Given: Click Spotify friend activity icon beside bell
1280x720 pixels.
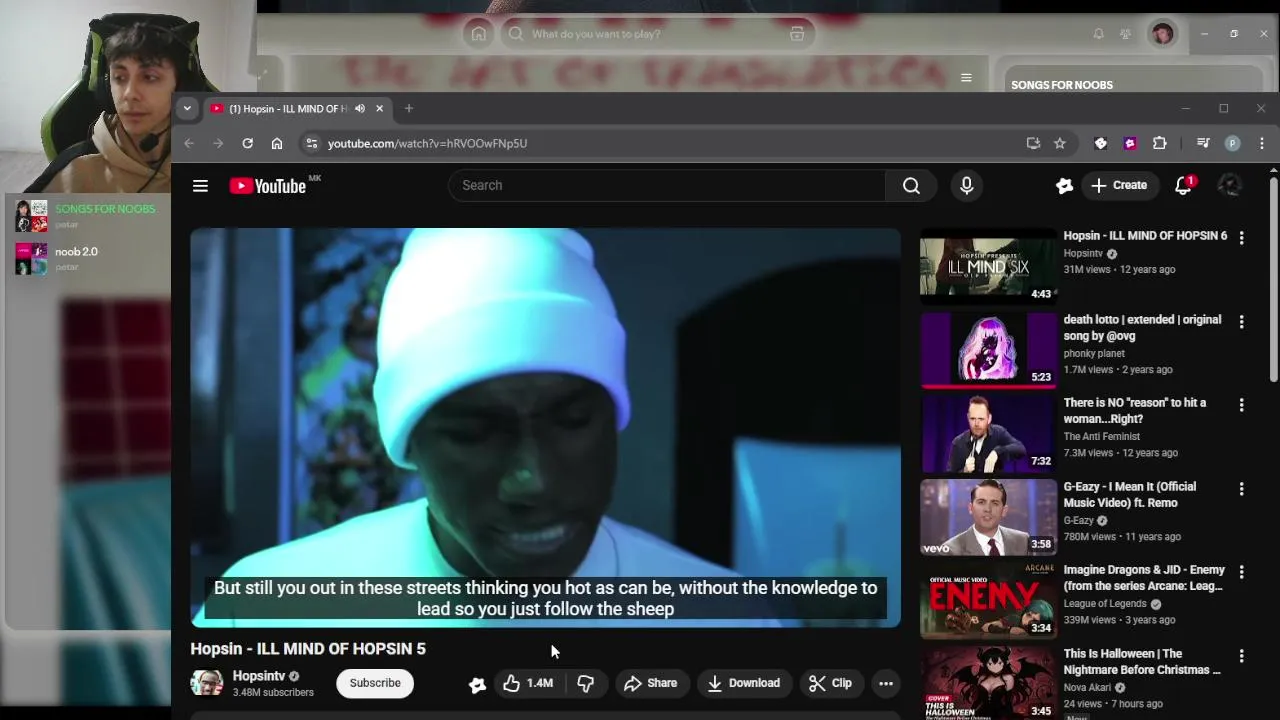Looking at the screenshot, I should click(1125, 34).
